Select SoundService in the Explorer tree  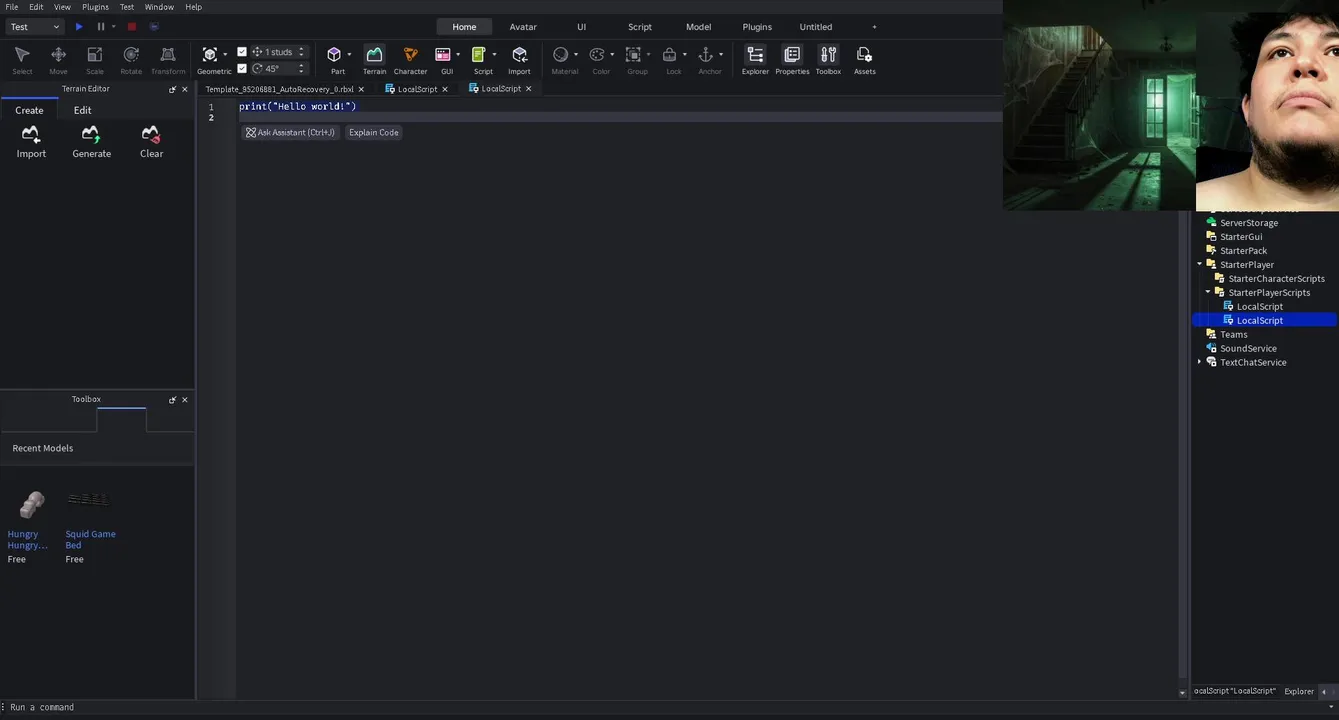pyautogui.click(x=1248, y=348)
